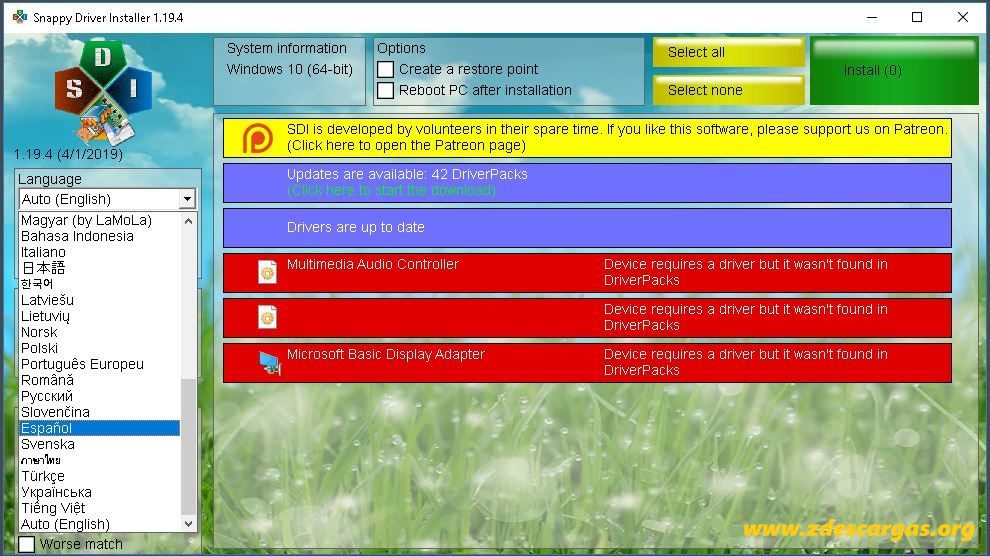Select Română language
This screenshot has width=990, height=556.
tap(100, 380)
